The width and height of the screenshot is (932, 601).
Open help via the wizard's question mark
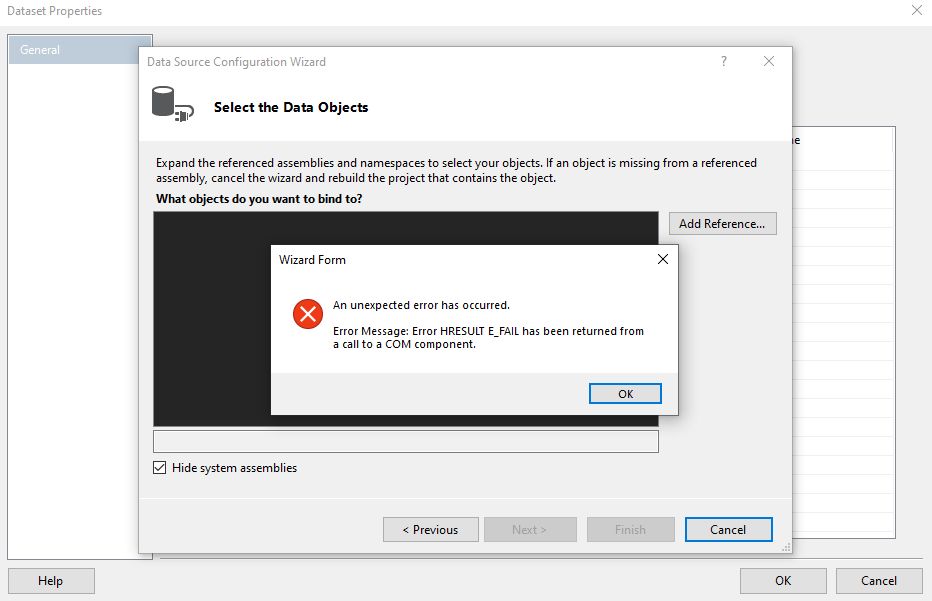click(x=723, y=61)
